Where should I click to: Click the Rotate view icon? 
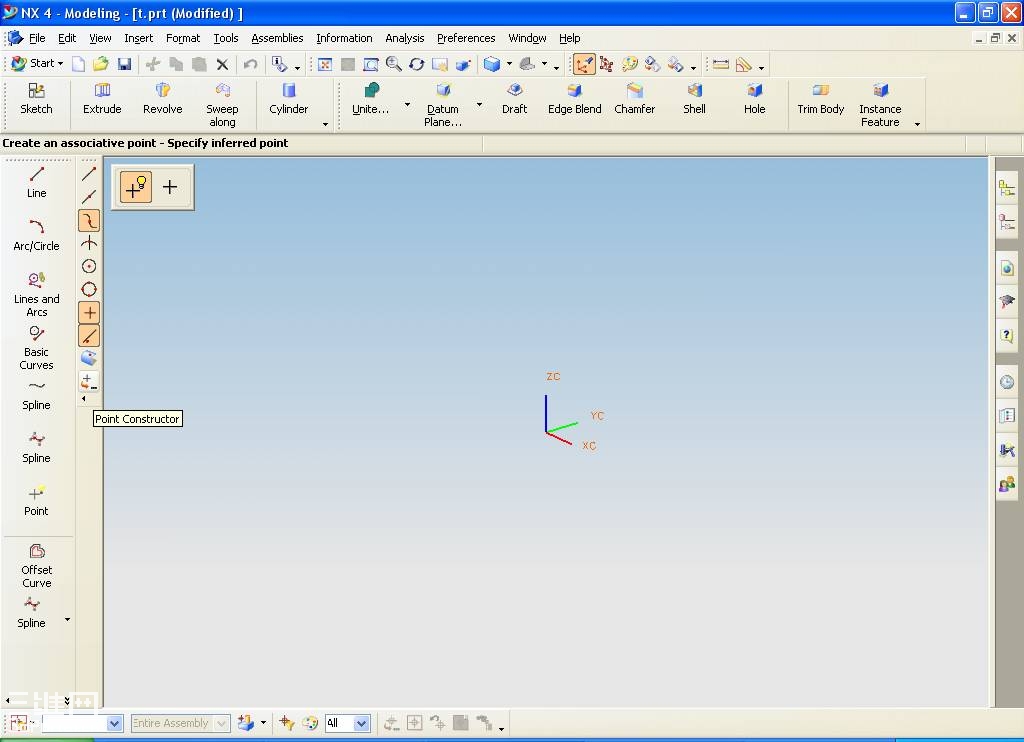pyautogui.click(x=417, y=64)
